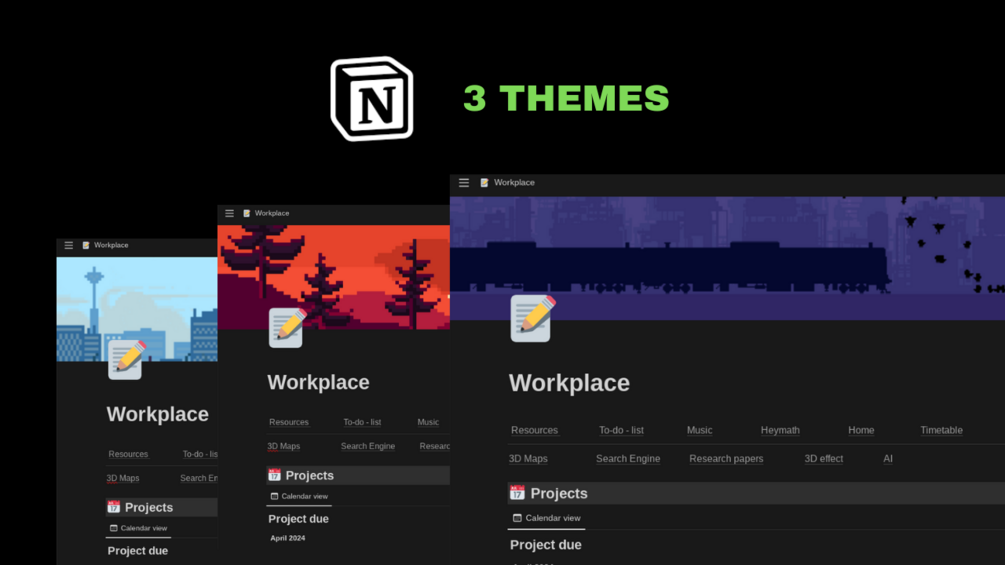Image resolution: width=1005 pixels, height=565 pixels.
Task: Open the 3D Maps link in the red window
Action: (283, 446)
